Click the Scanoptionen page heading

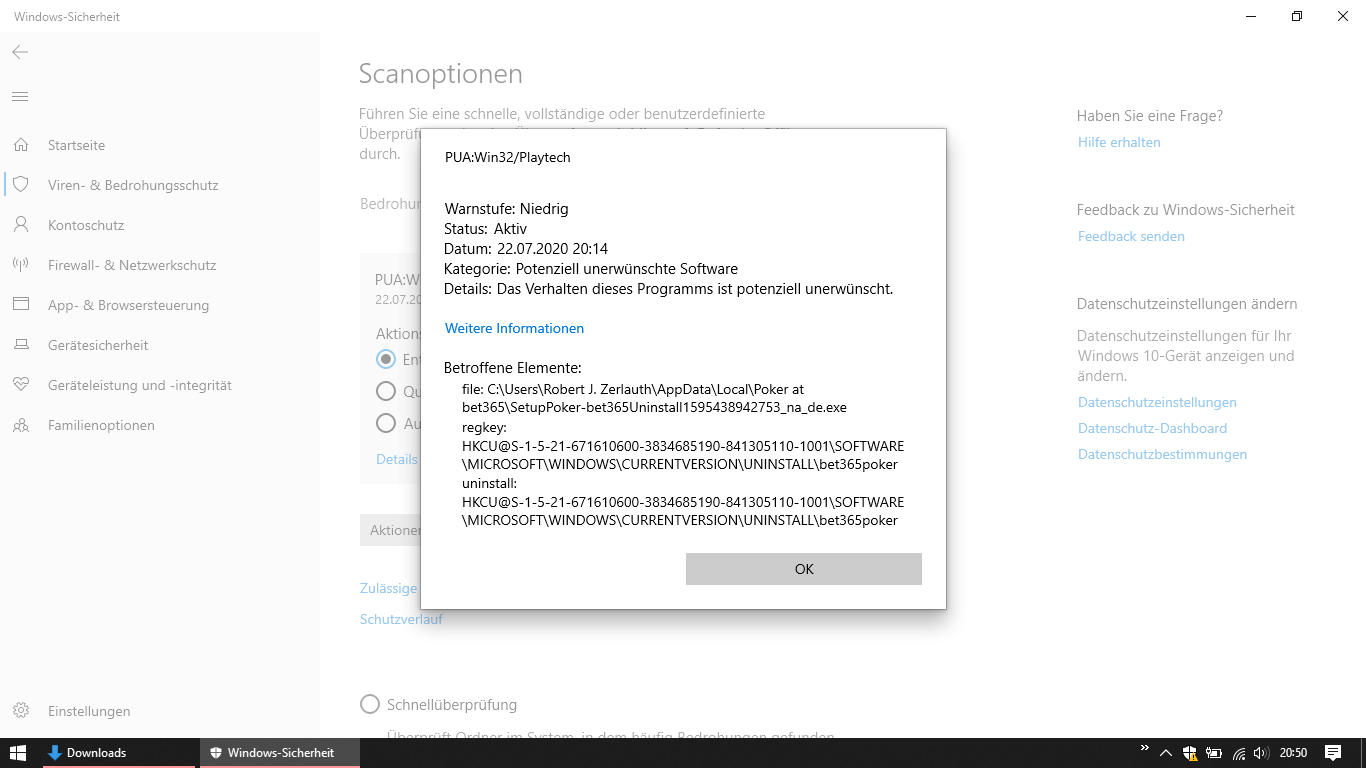441,74
